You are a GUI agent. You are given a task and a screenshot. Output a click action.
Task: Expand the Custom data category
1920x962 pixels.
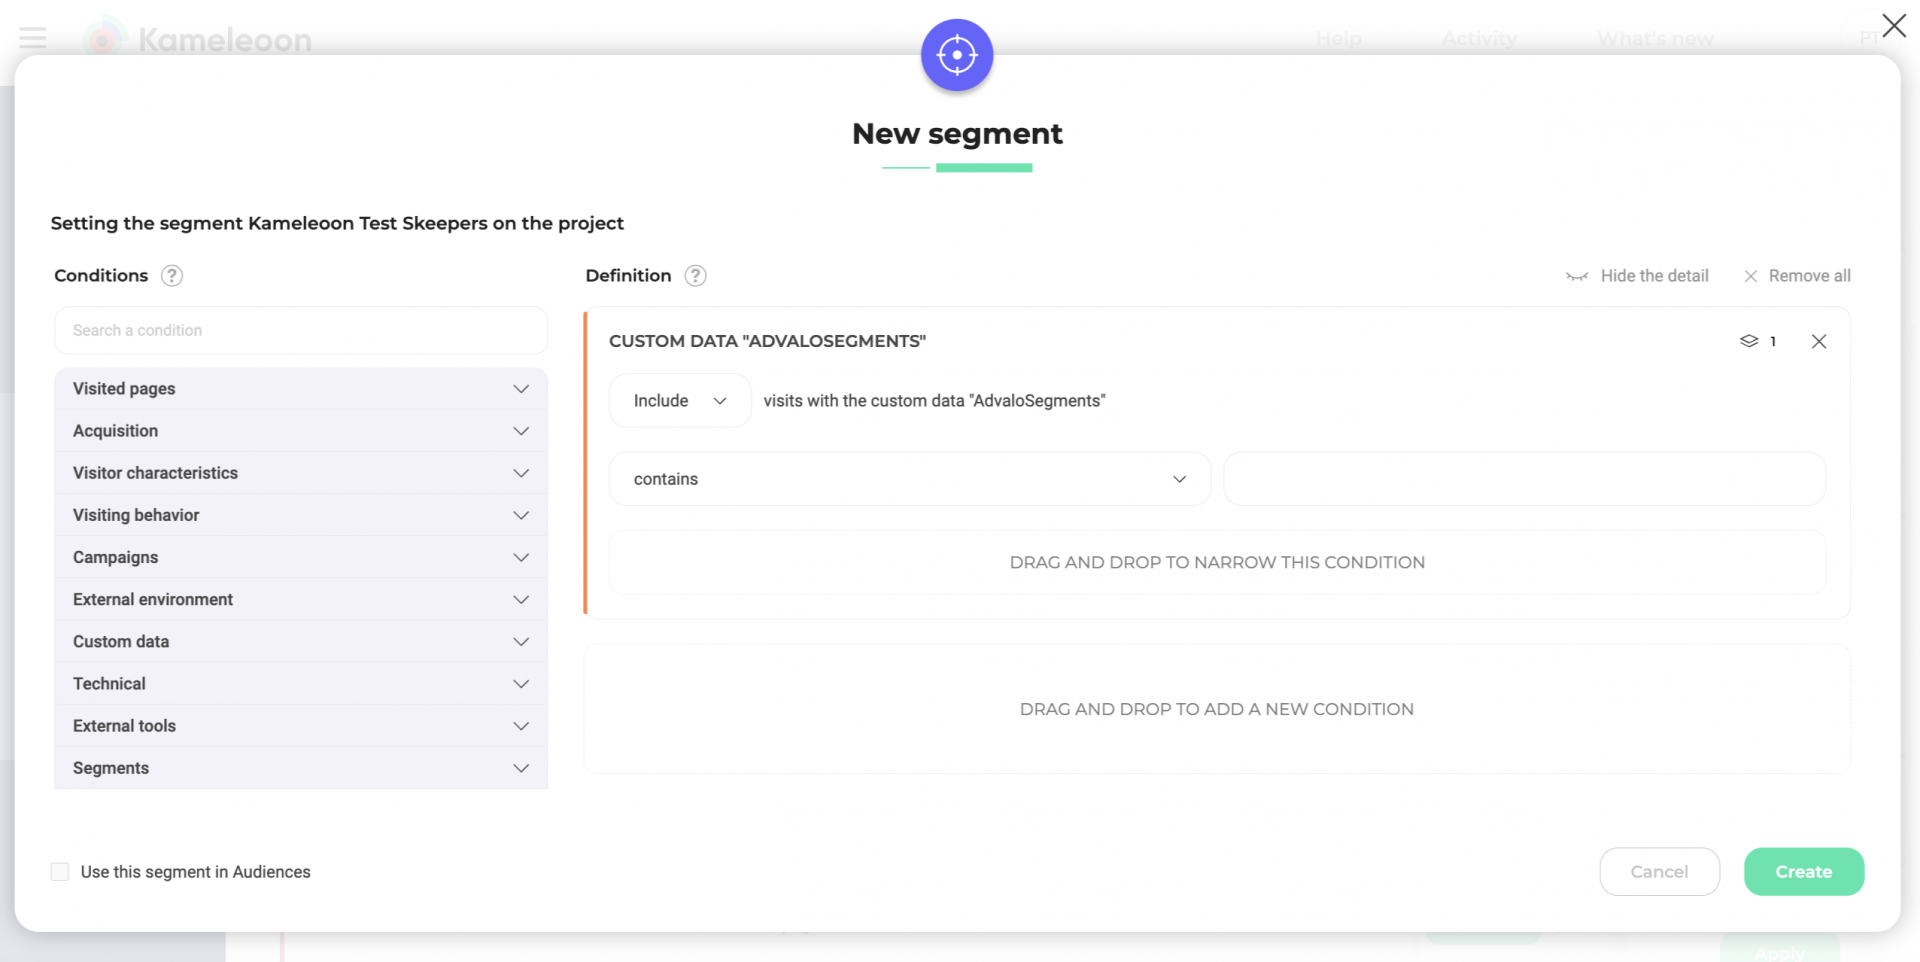coord(300,642)
